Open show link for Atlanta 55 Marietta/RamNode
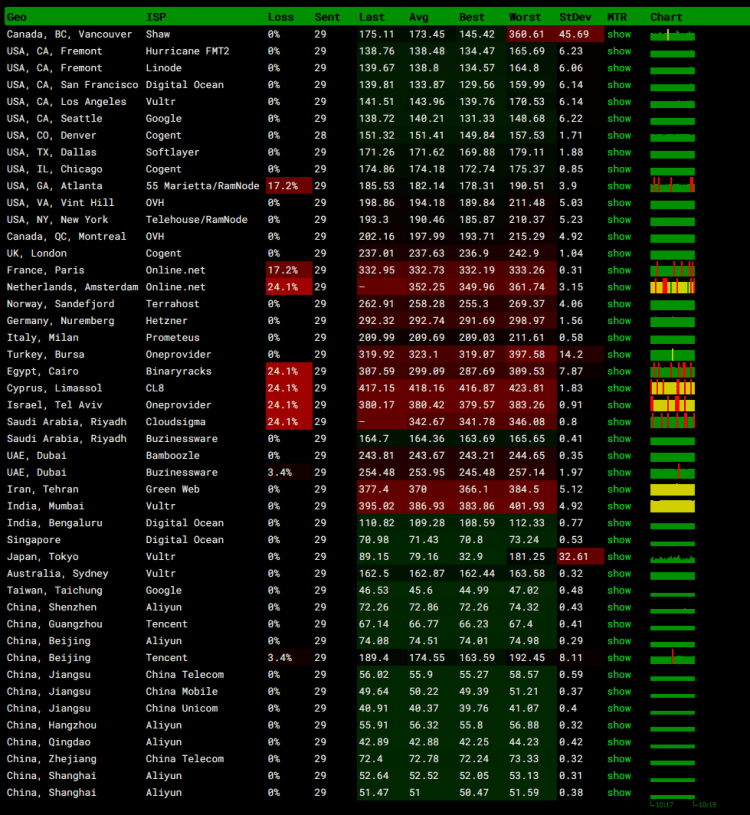The height and width of the screenshot is (815, 750). [619, 186]
